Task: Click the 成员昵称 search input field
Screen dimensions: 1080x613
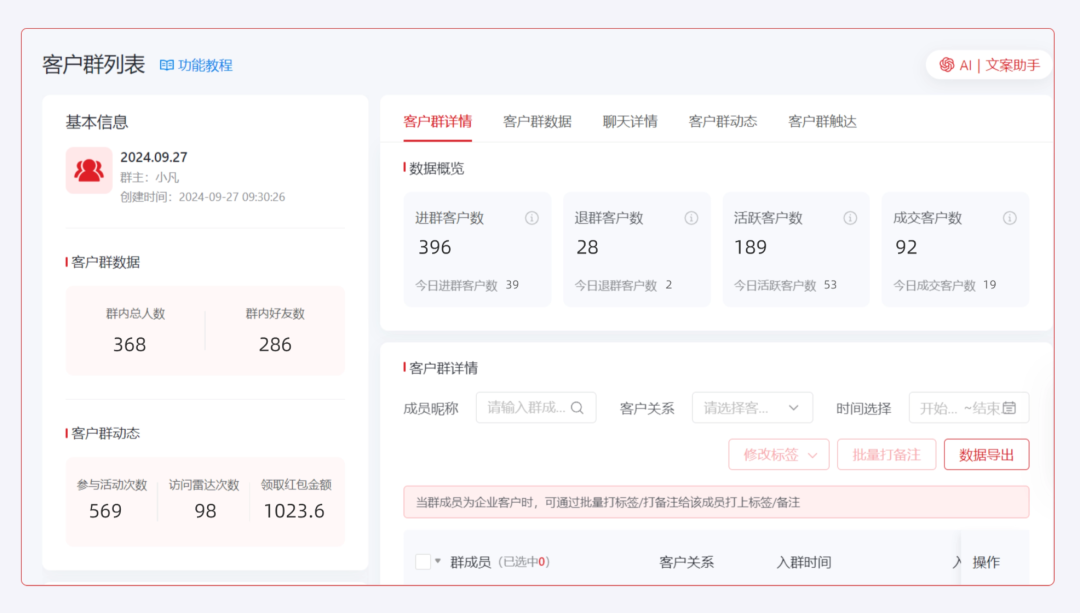Action: coord(530,408)
